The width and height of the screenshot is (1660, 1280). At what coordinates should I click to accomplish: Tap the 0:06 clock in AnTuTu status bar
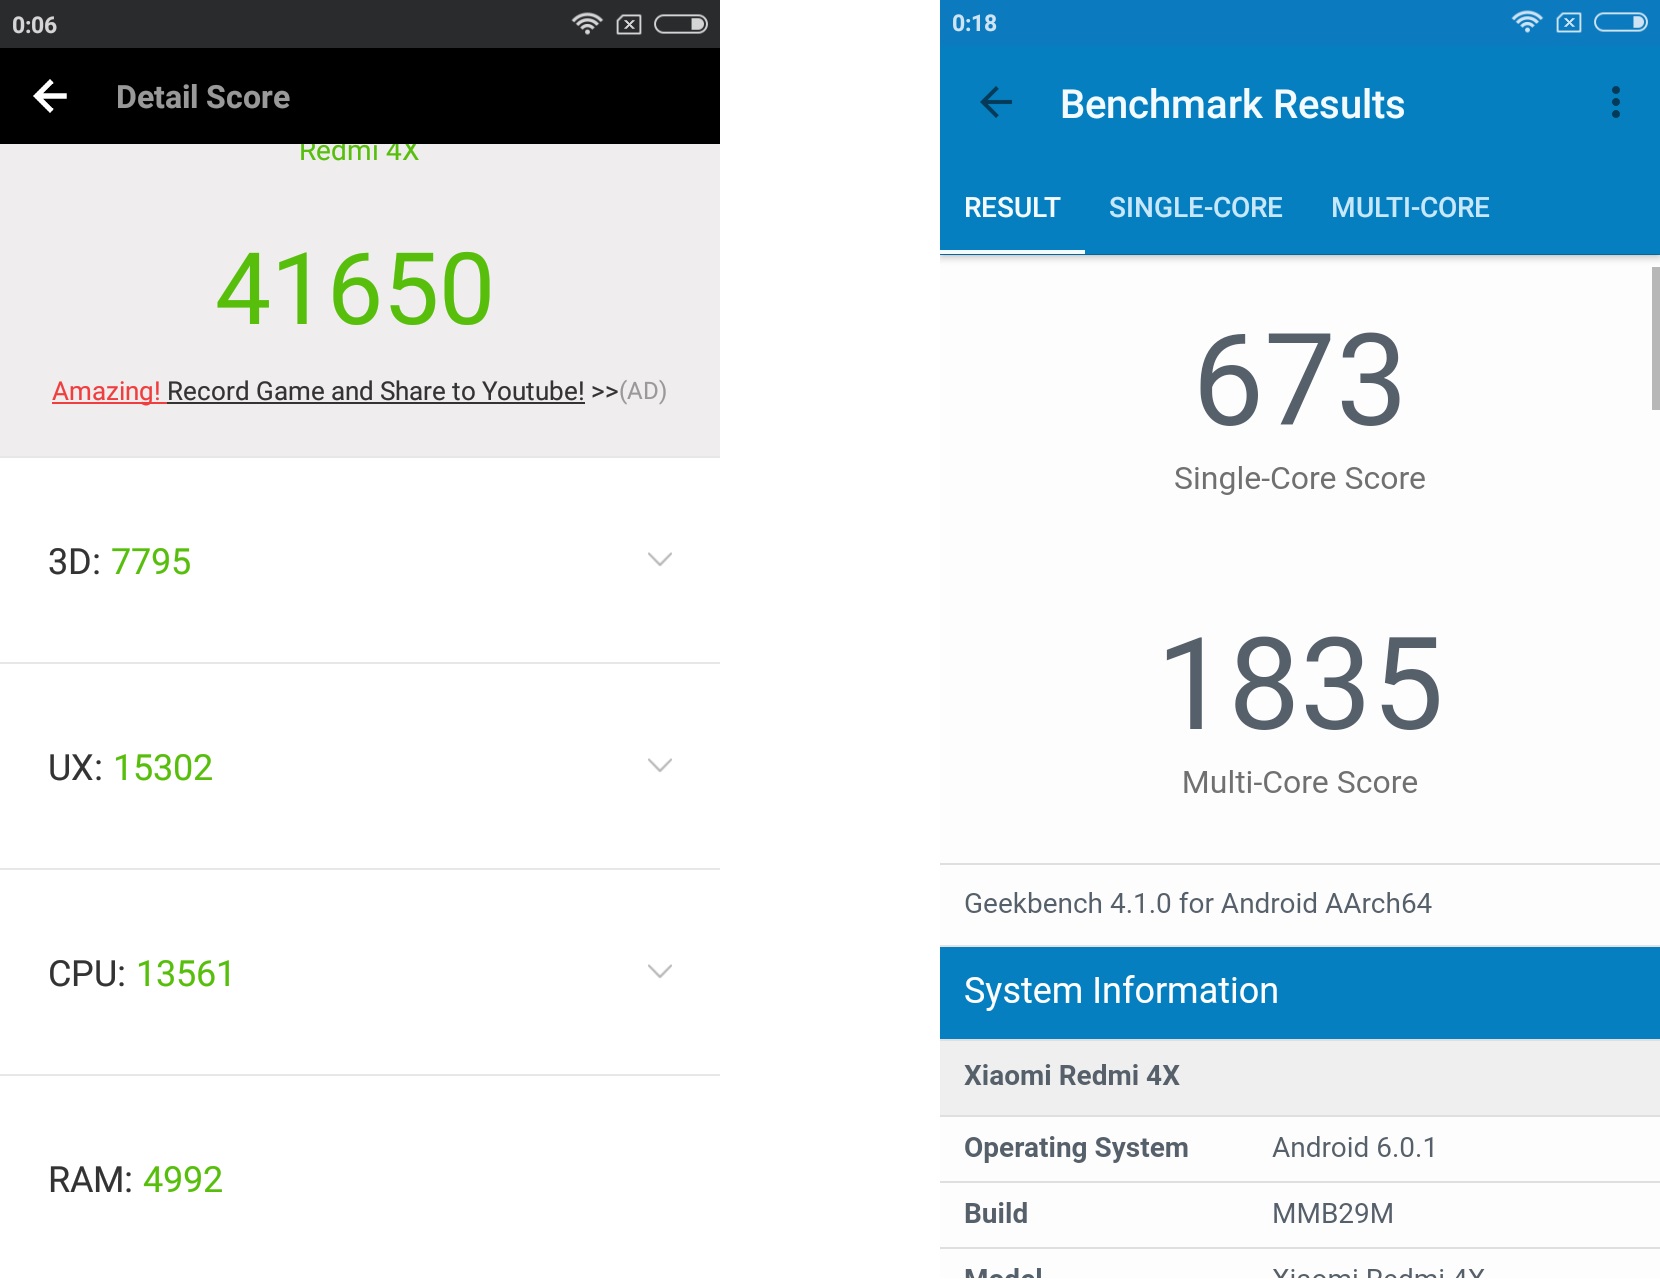(34, 25)
